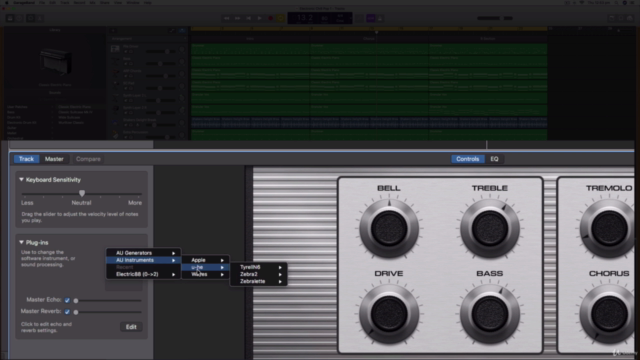Adjust the DRIVE knob
The width and height of the screenshot is (640, 360).
pos(389,314)
